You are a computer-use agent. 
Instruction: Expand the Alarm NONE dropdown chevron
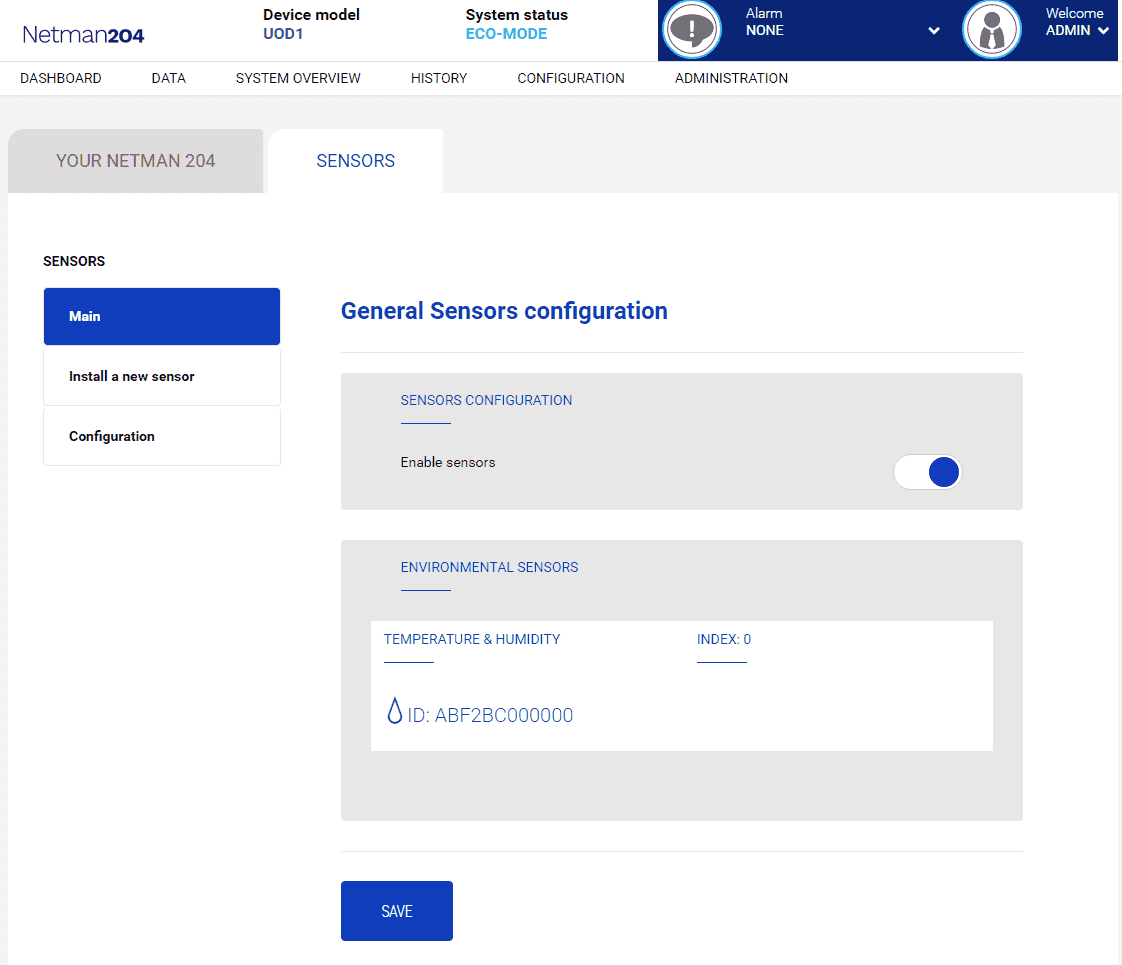coord(933,31)
